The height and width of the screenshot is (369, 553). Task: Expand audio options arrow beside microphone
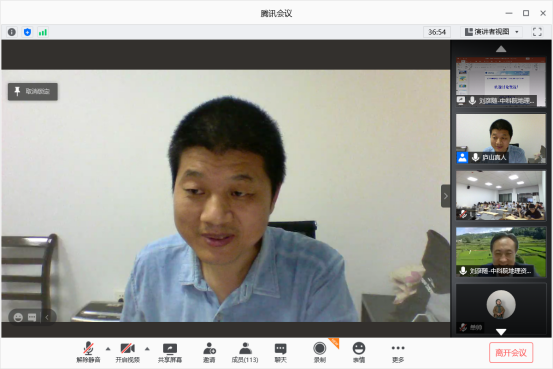(x=108, y=349)
